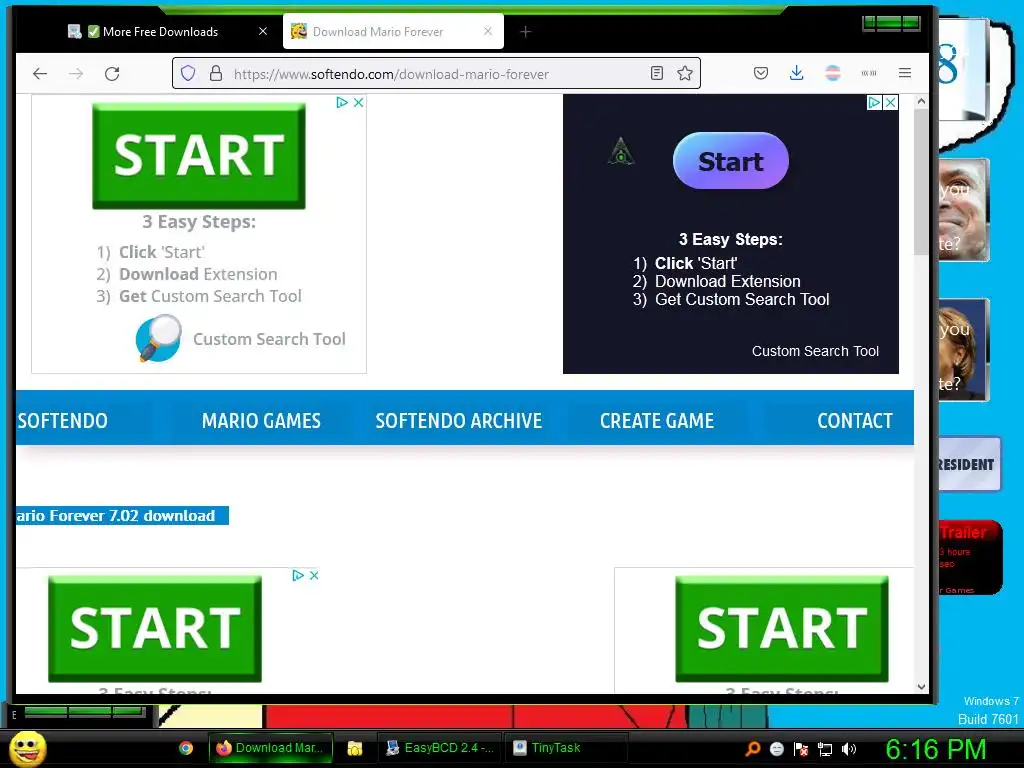Open a new tab with the plus button
Screen dimensions: 1024x768
pyautogui.click(x=526, y=31)
